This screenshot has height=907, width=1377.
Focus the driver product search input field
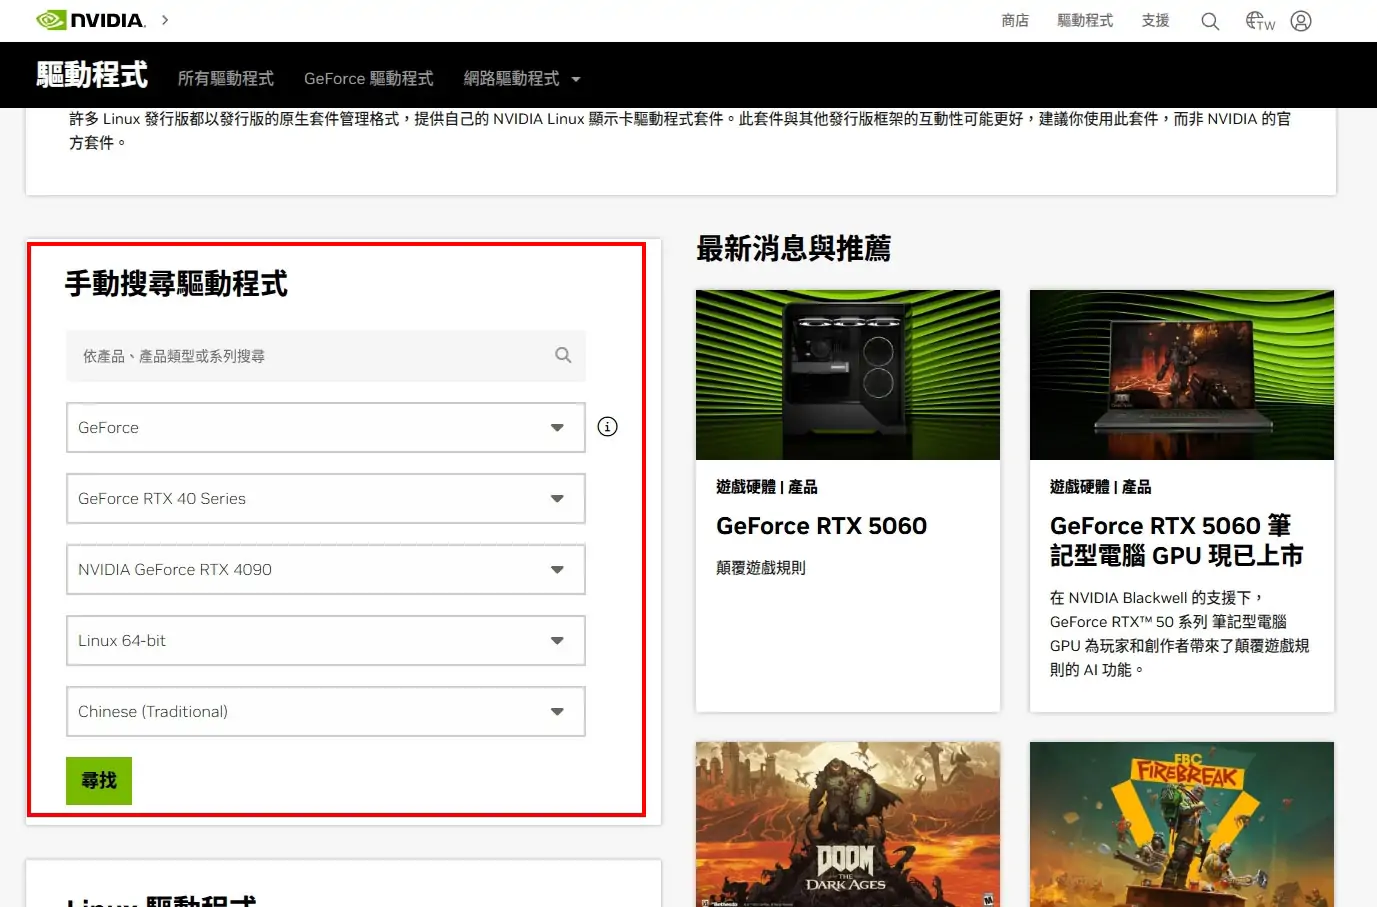coord(310,356)
